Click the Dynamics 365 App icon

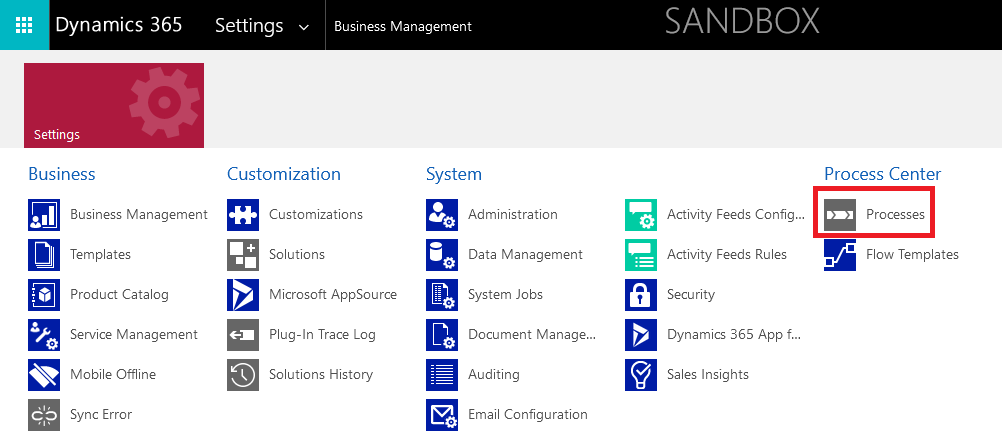pos(641,335)
